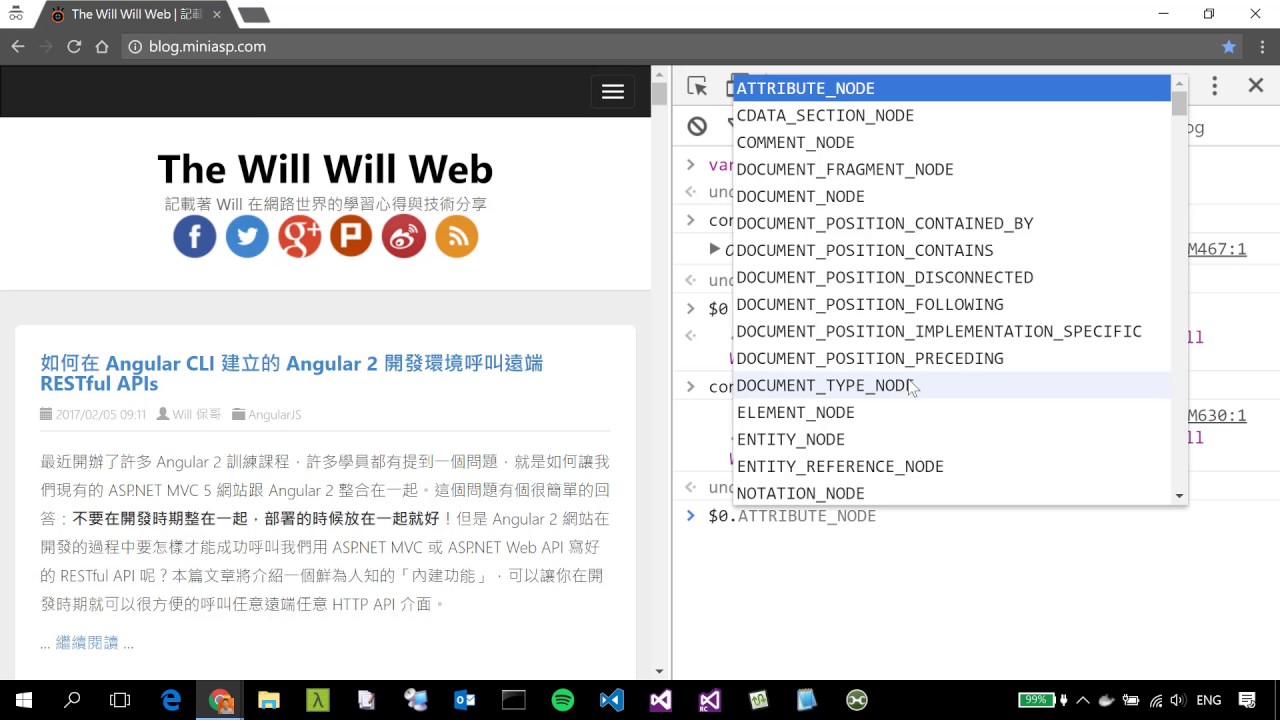1280x720 pixels.
Task: Select DOCUMENT_FRAGMENT_NODE suggestion
Action: [952, 169]
